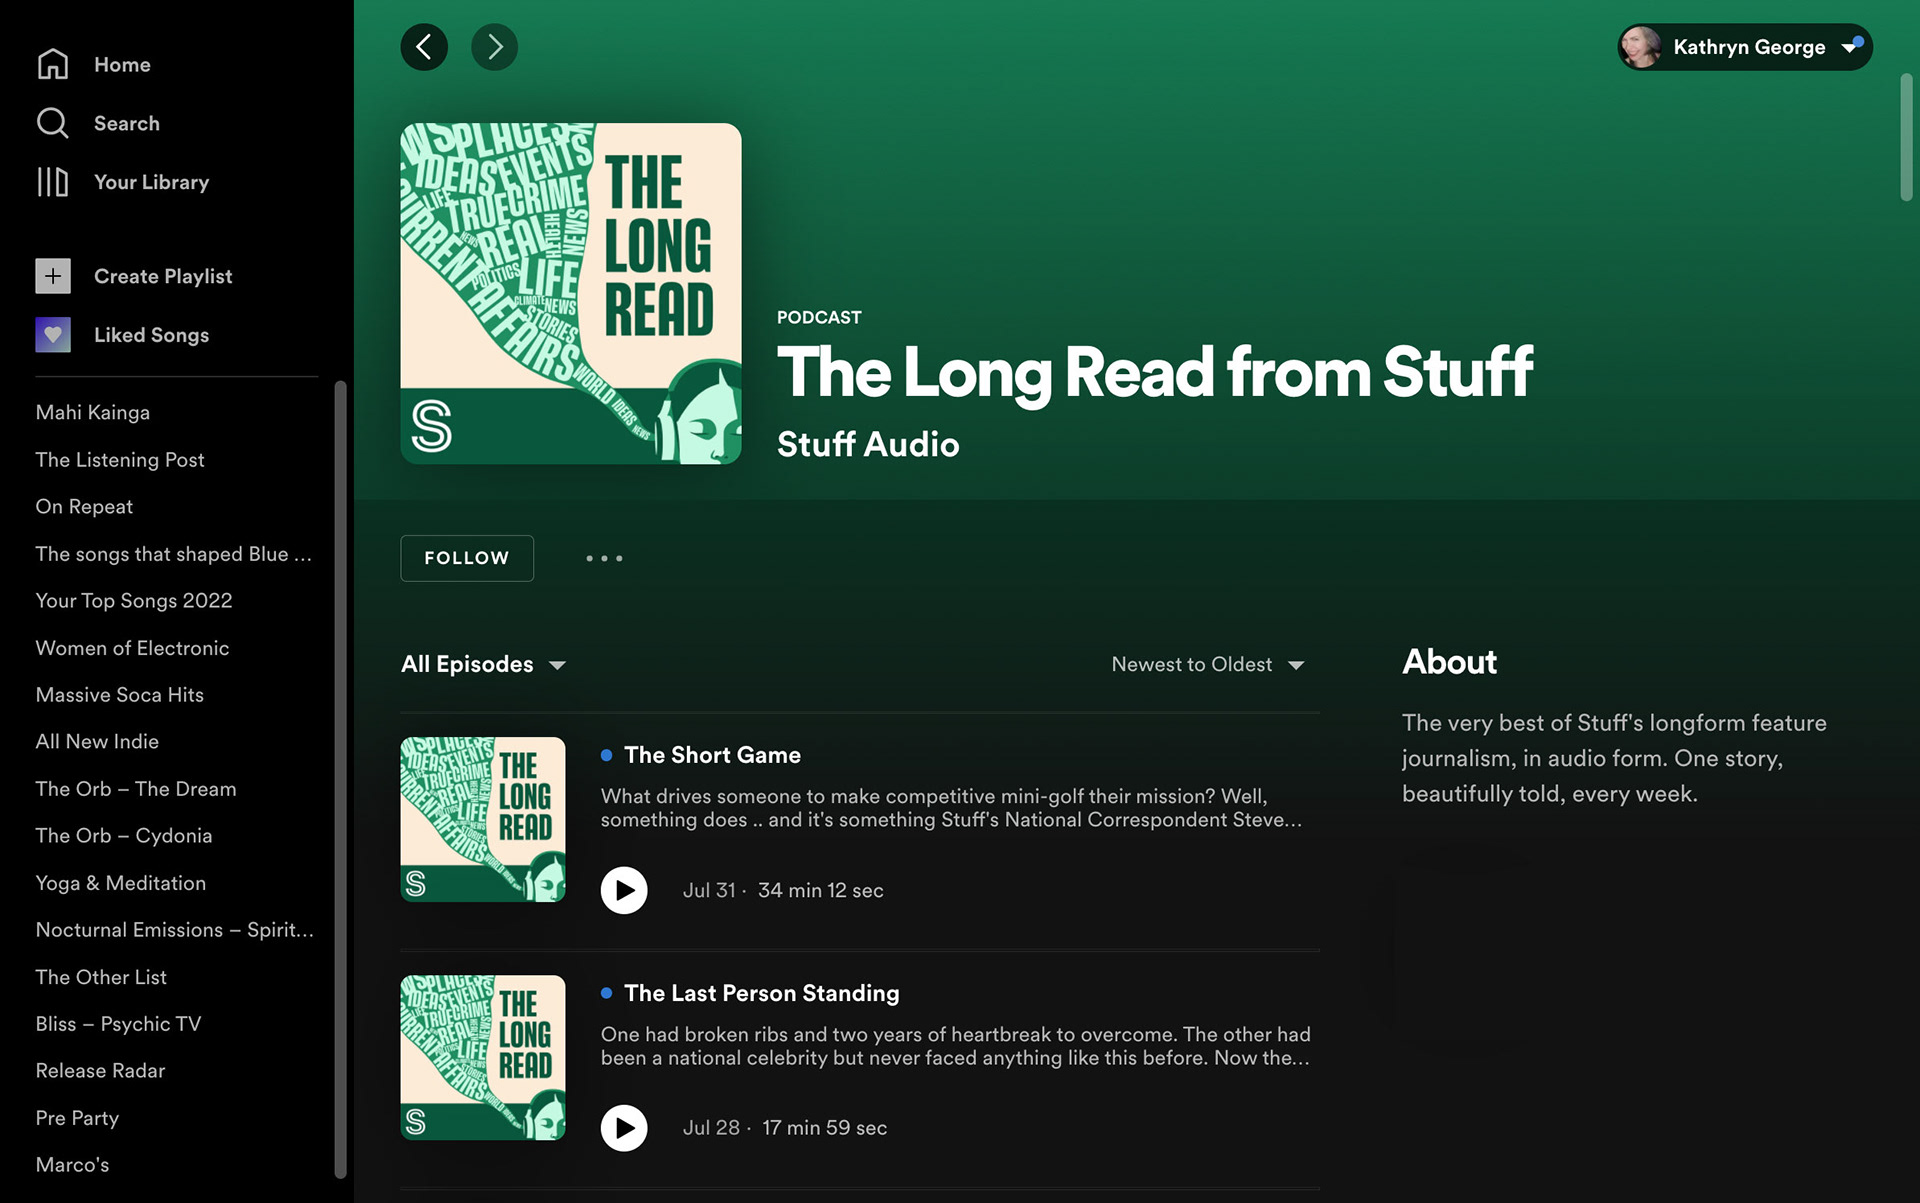Screen dimensions: 1920x1203
Task: Open the Stuff Audio publisher link
Action: (x=868, y=444)
